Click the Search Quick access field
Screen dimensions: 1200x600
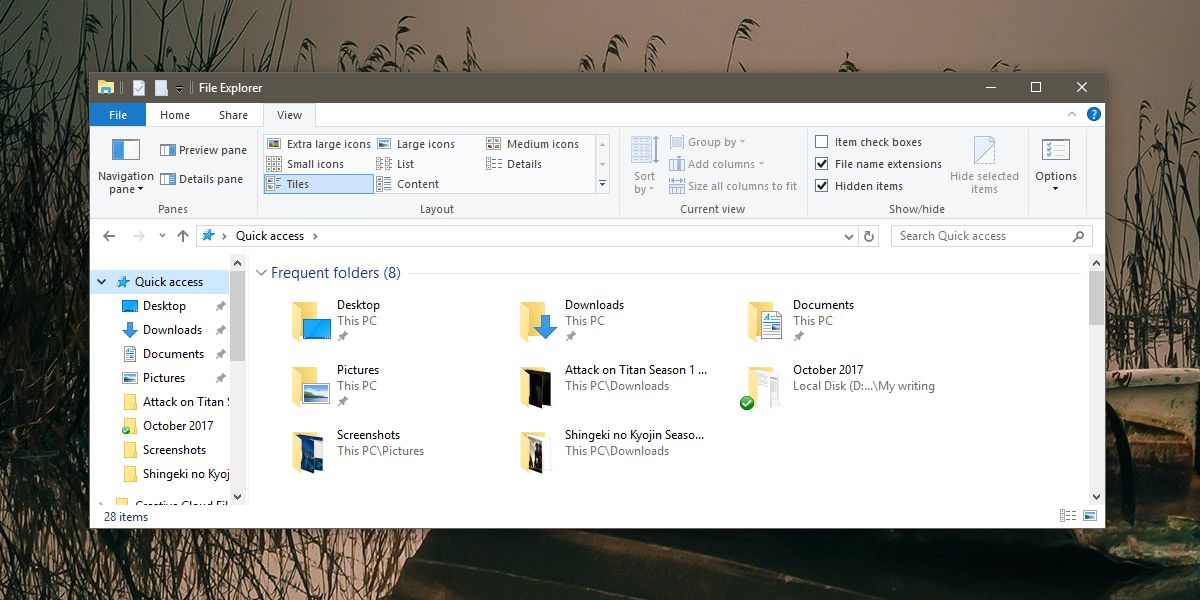(x=980, y=236)
